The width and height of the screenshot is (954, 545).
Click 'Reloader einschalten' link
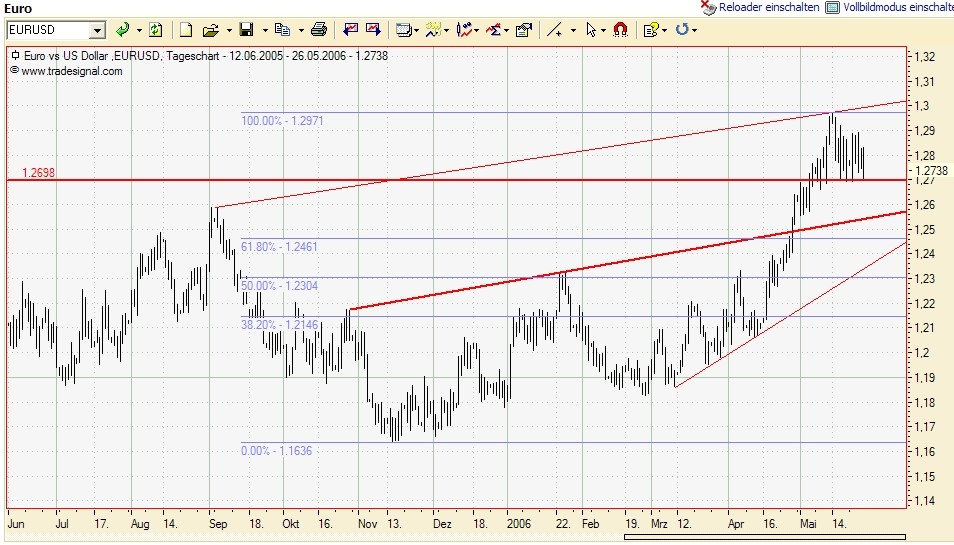click(768, 7)
